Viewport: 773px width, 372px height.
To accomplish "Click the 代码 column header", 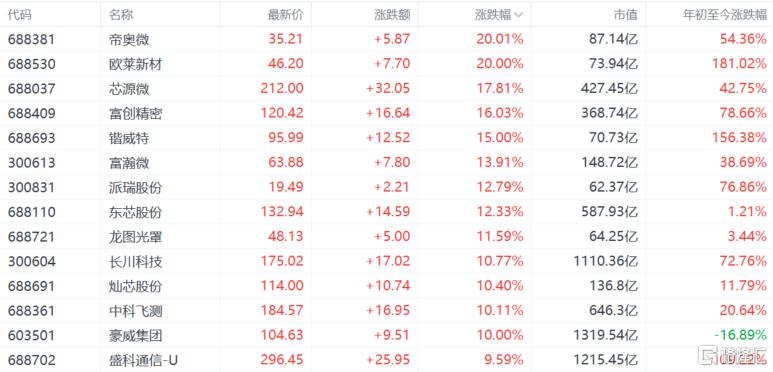I will 20,15.
